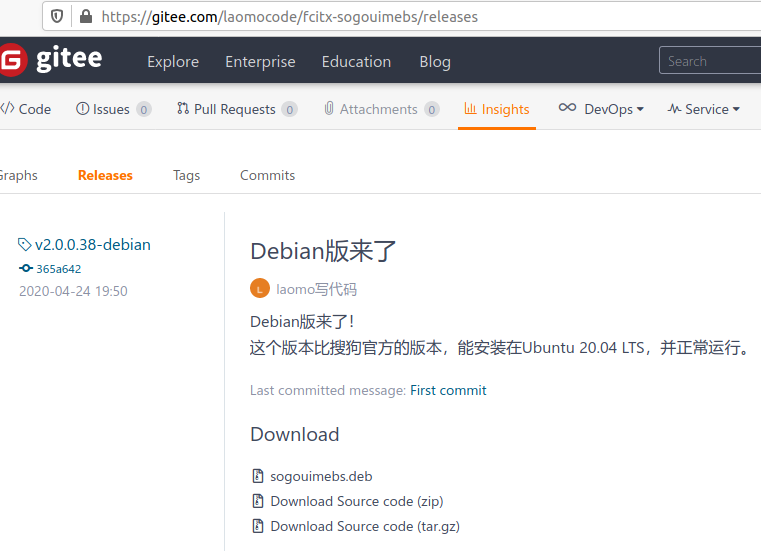Open the Debian版来了 release title
The height and width of the screenshot is (551, 761).
point(323,251)
